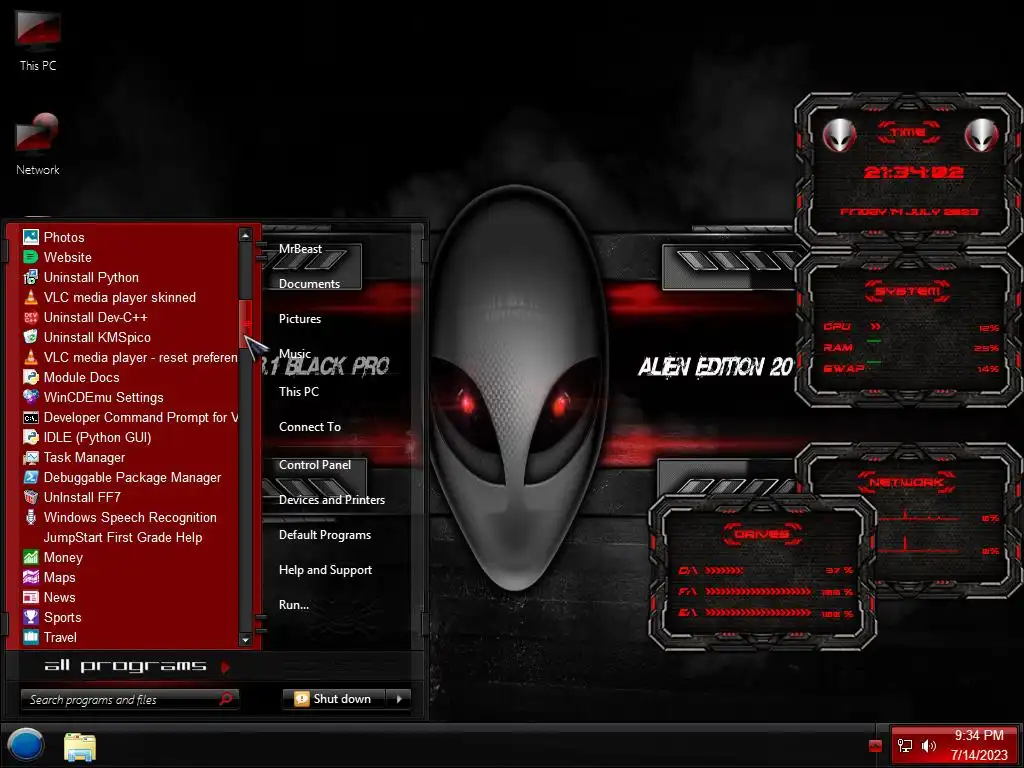The image size is (1024, 768).
Task: Click program list scroll up arrow
Action: coord(246,235)
